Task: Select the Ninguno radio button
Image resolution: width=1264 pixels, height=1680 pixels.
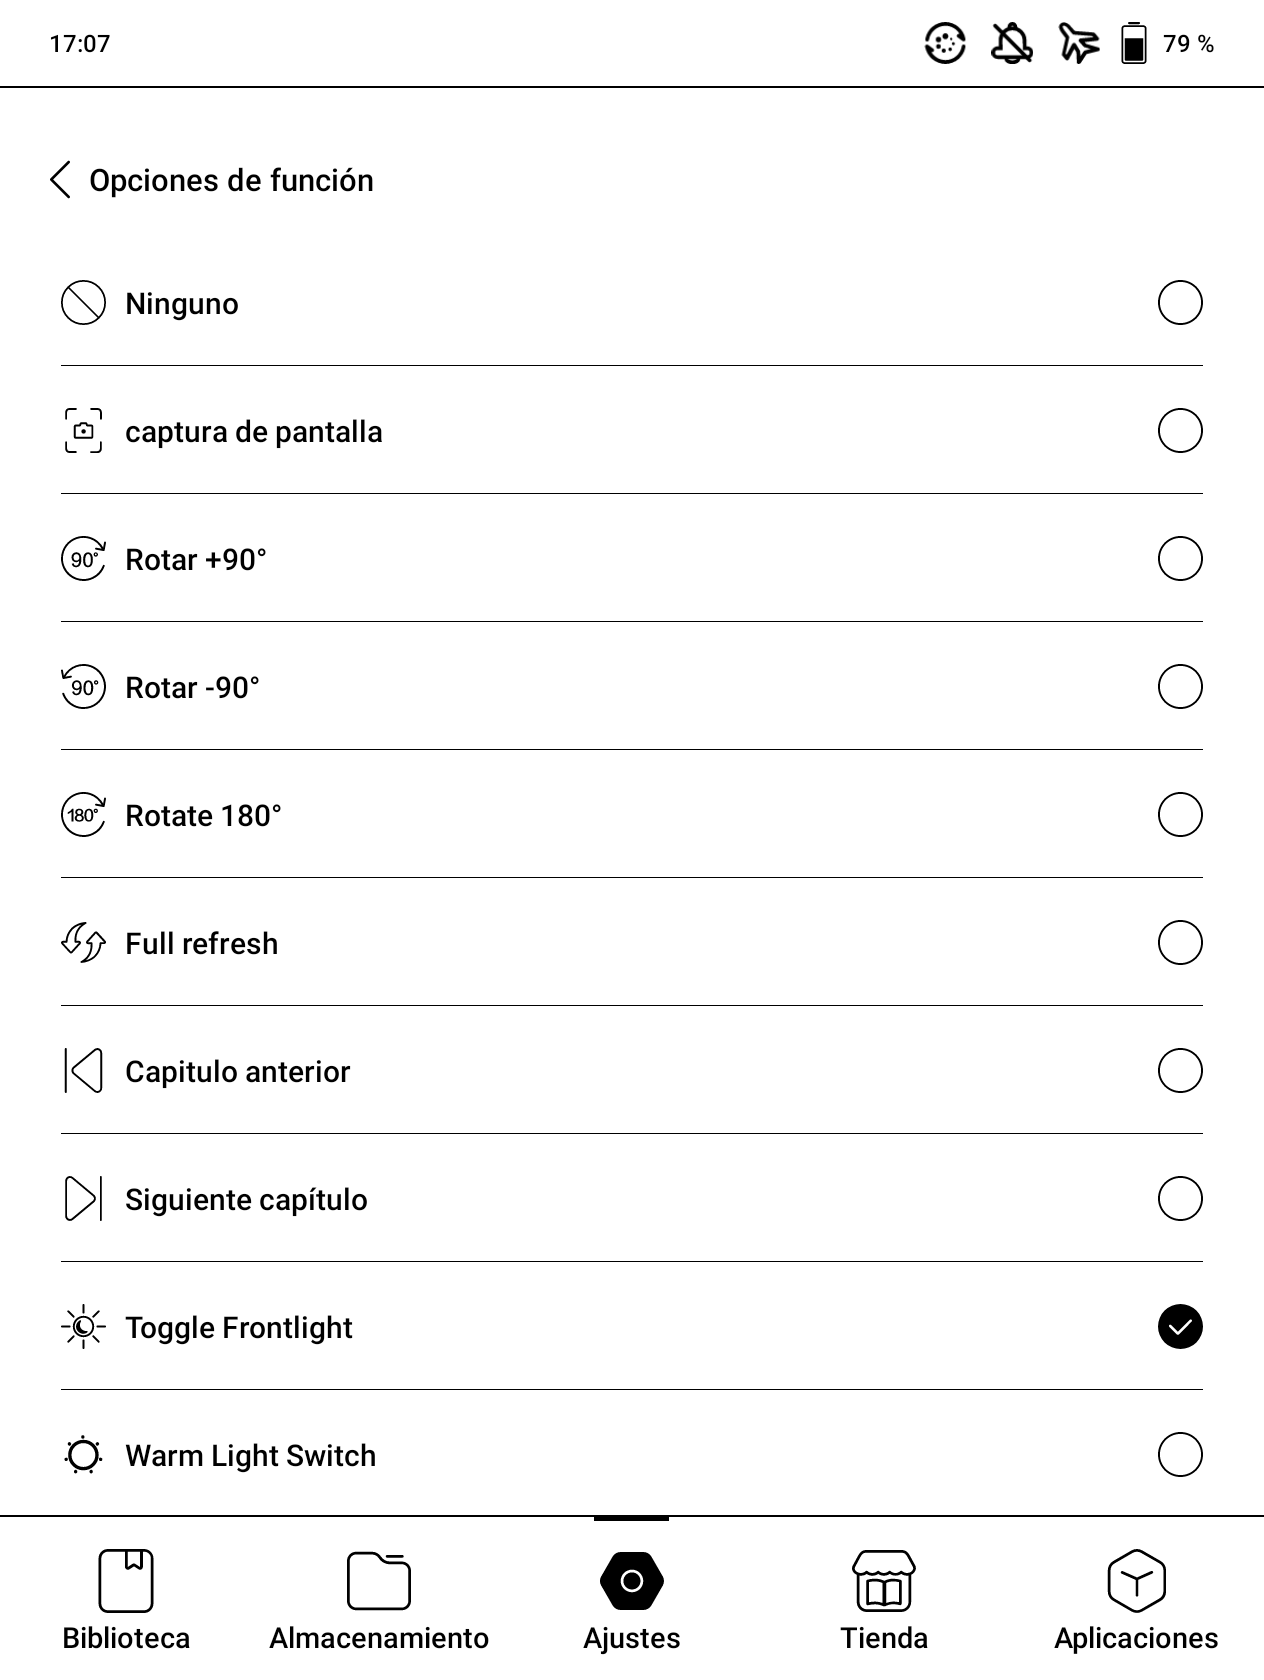Action: coord(1180,303)
